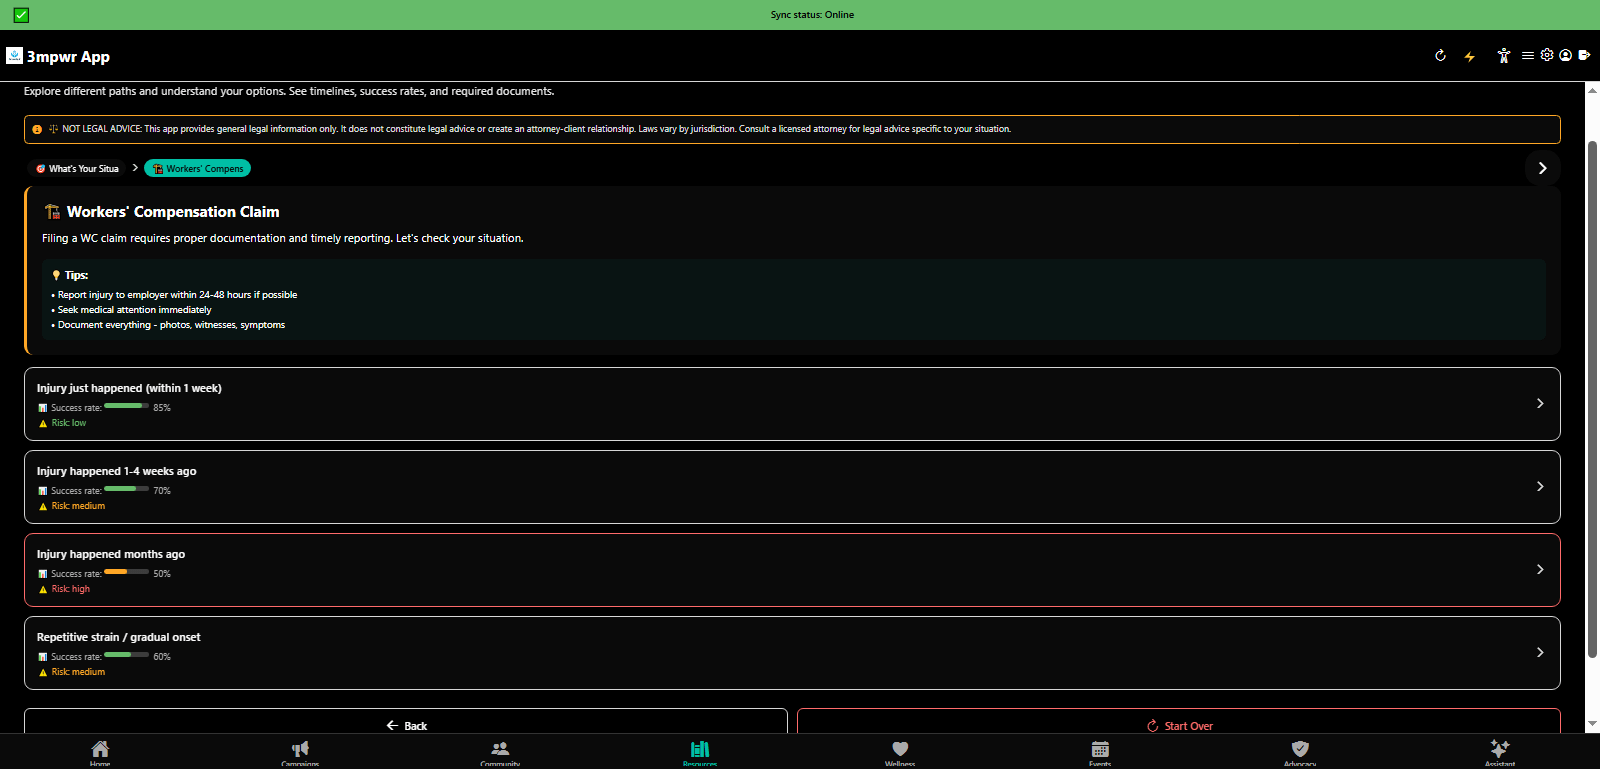
Task: Click the vertical scrollbar on the right
Action: (1592, 400)
